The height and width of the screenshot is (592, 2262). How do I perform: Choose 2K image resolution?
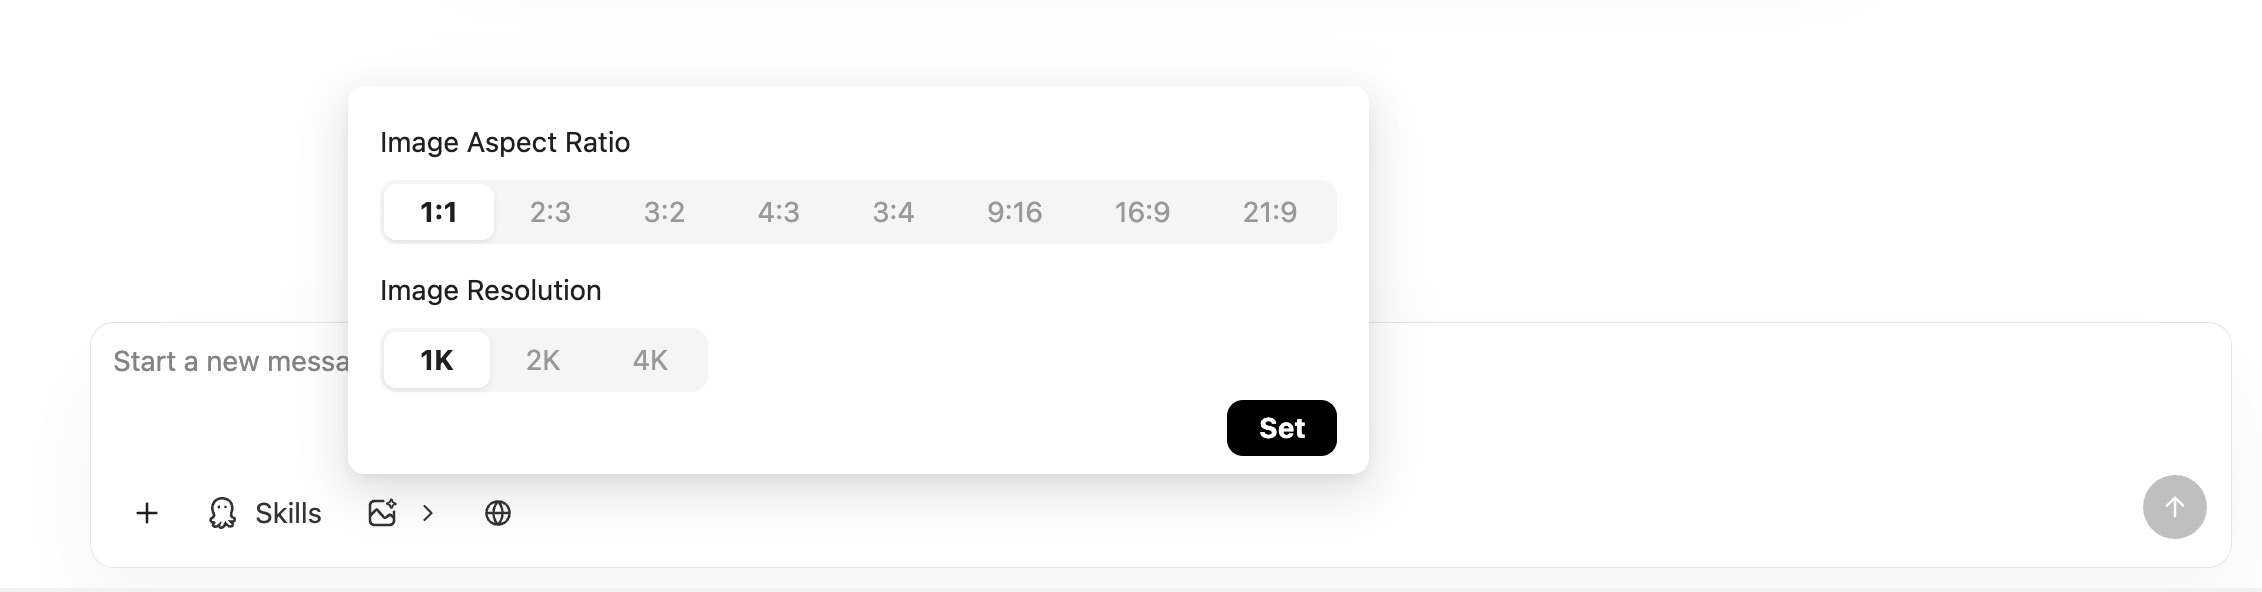point(543,360)
